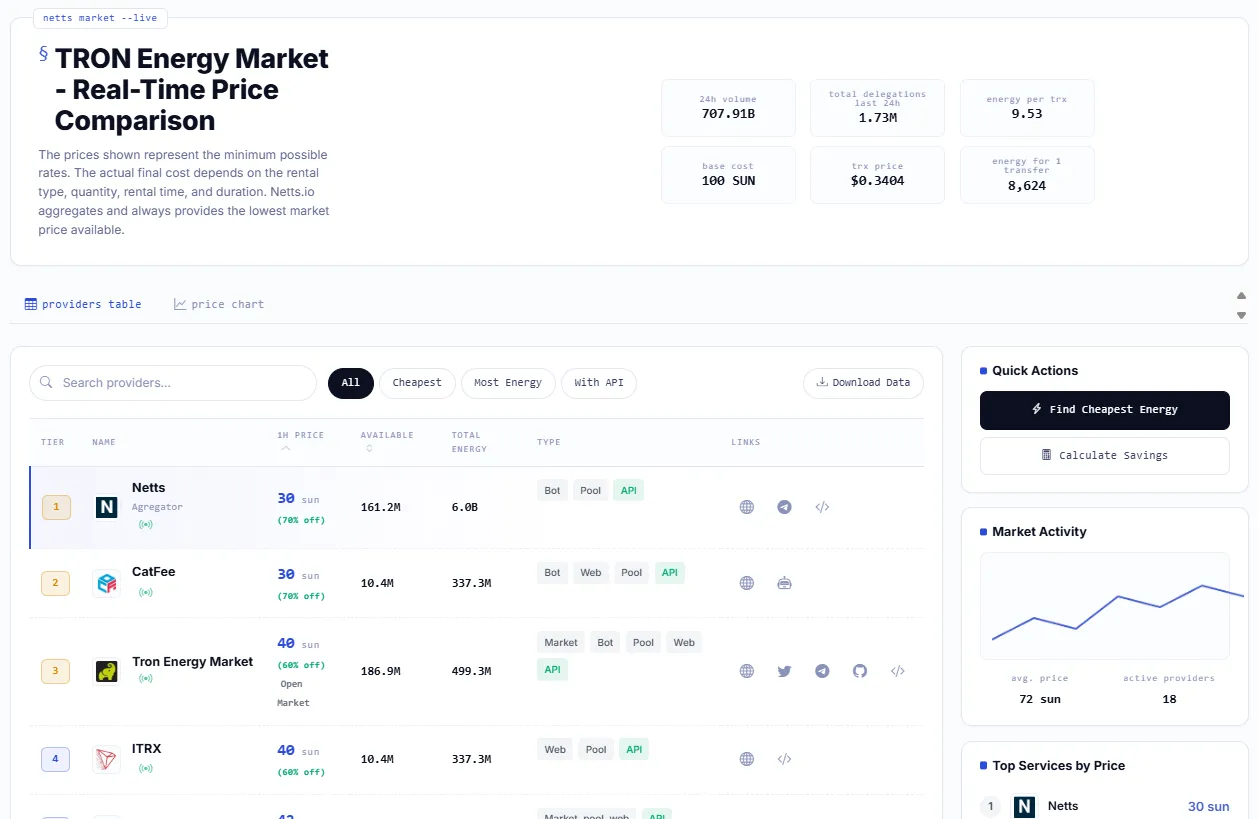This screenshot has width=1258, height=819.
Task: Click the ITRX provider logo
Action: (106, 759)
